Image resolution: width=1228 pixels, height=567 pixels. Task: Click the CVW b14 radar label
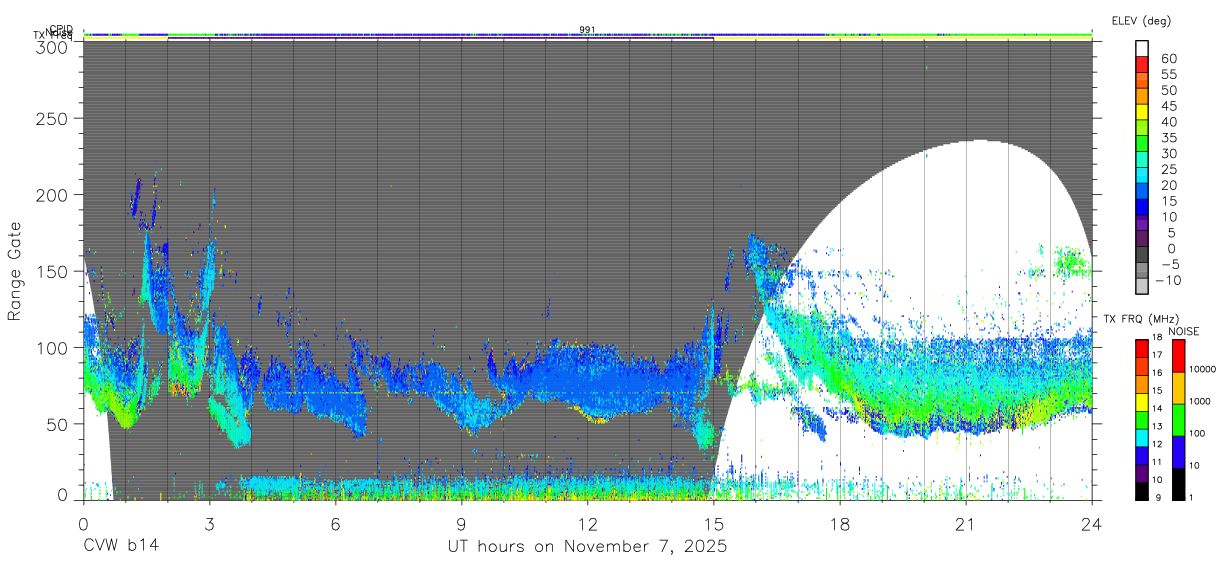click(120, 546)
